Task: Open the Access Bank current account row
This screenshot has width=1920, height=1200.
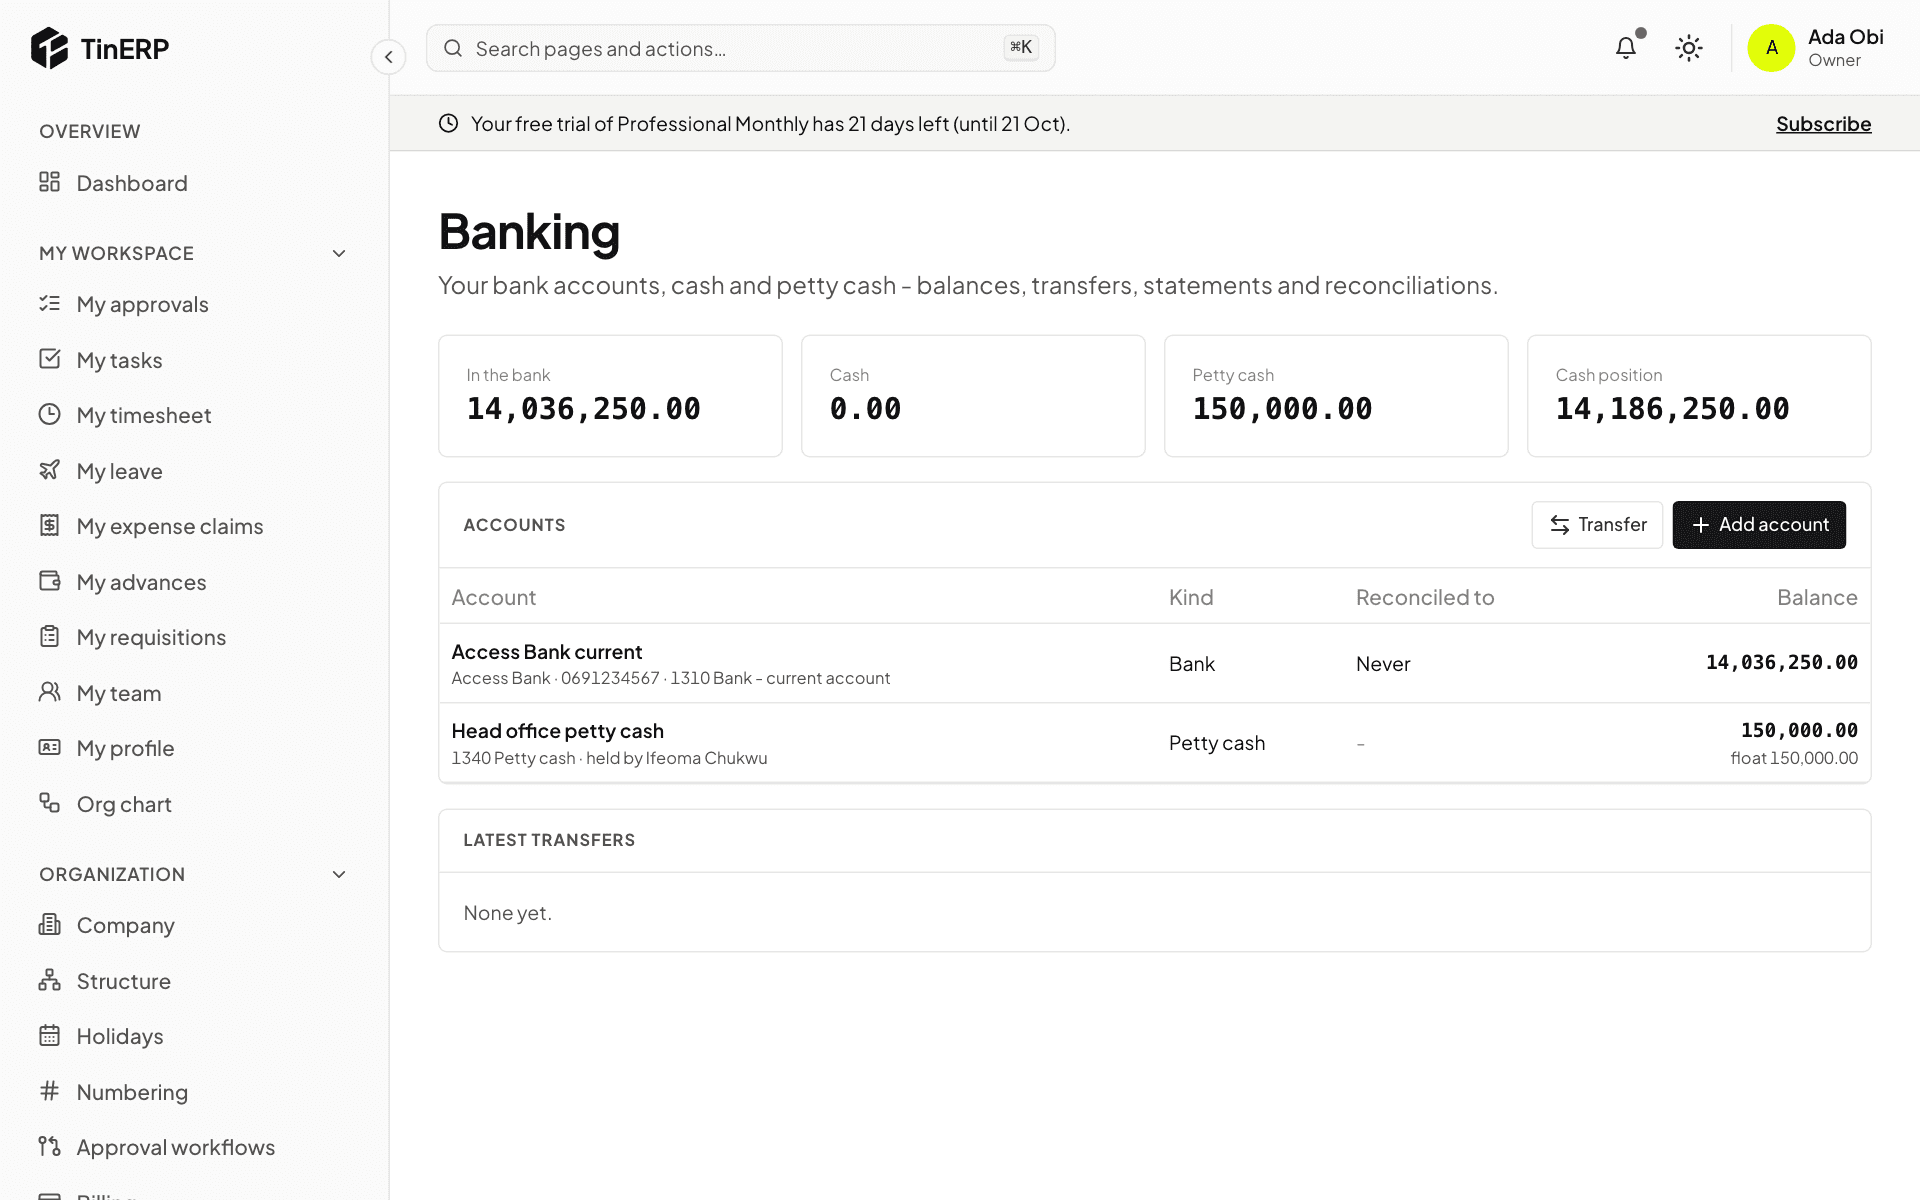Action: pos(1154,664)
